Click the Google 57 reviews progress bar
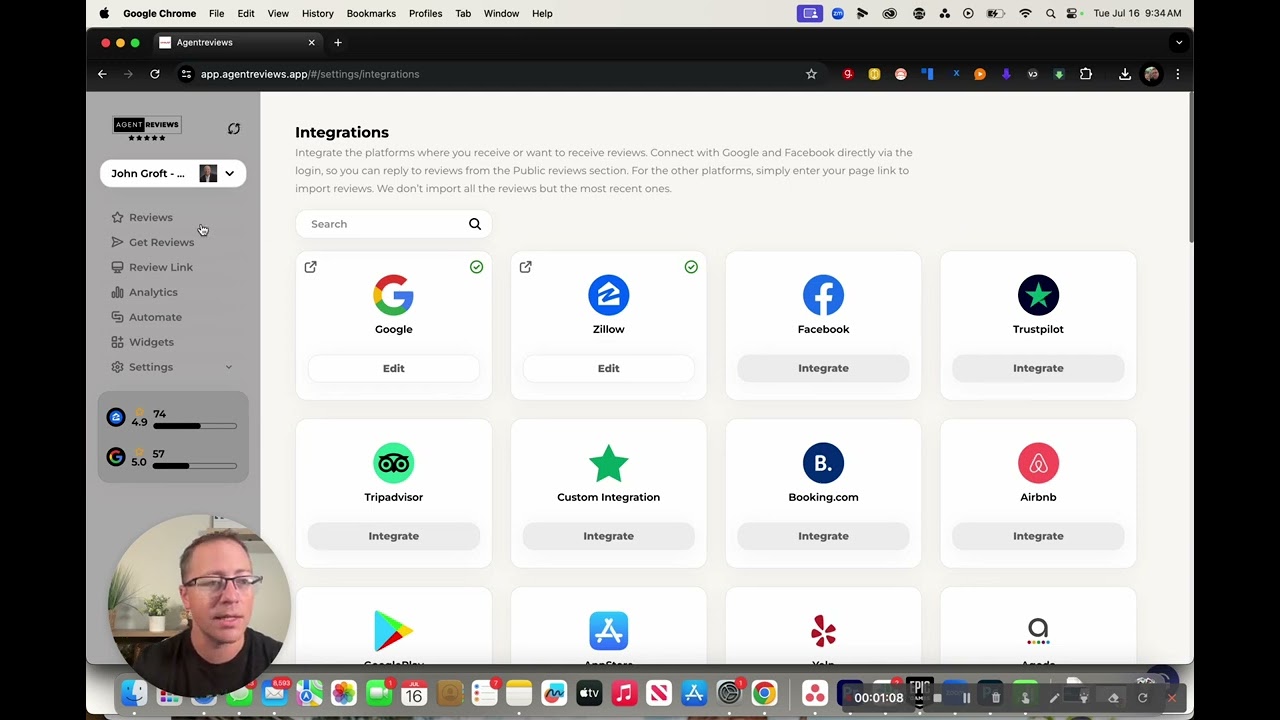Screen dimensions: 1280x720 point(195,466)
